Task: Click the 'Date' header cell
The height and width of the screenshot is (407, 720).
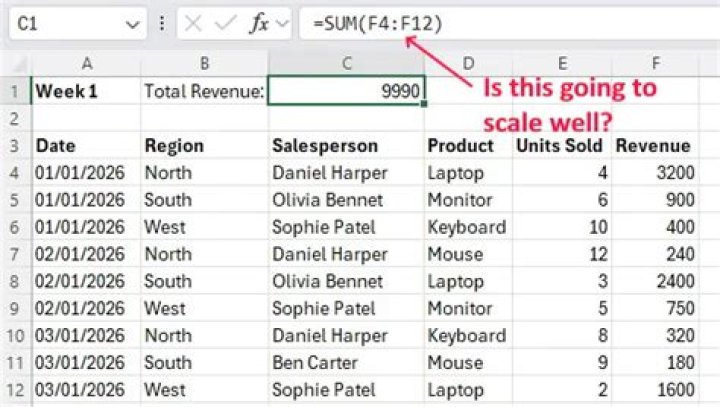Action: [86, 146]
